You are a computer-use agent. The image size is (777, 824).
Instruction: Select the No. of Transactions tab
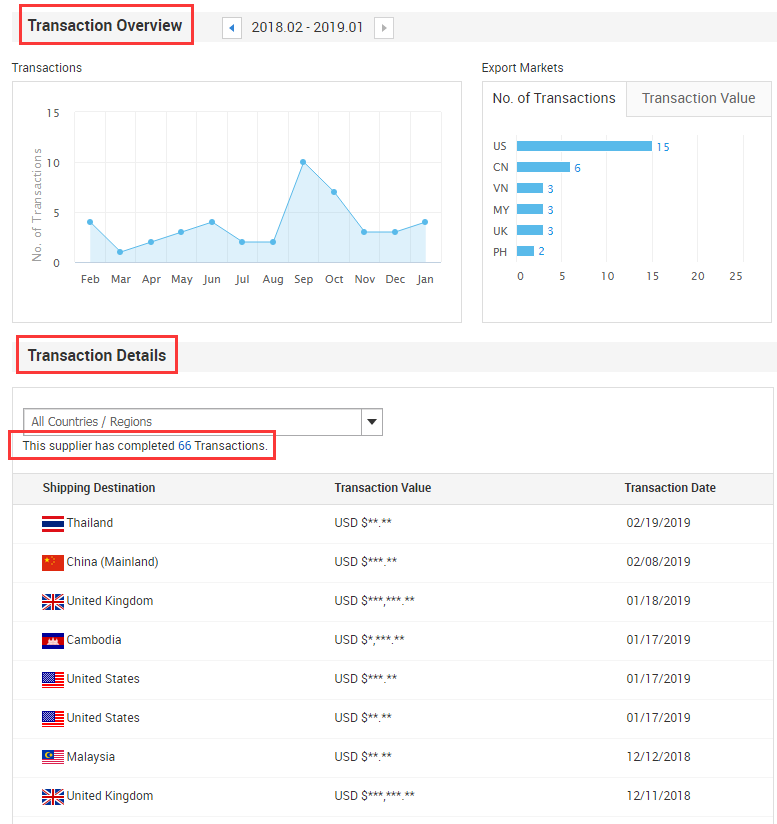[x=554, y=98]
